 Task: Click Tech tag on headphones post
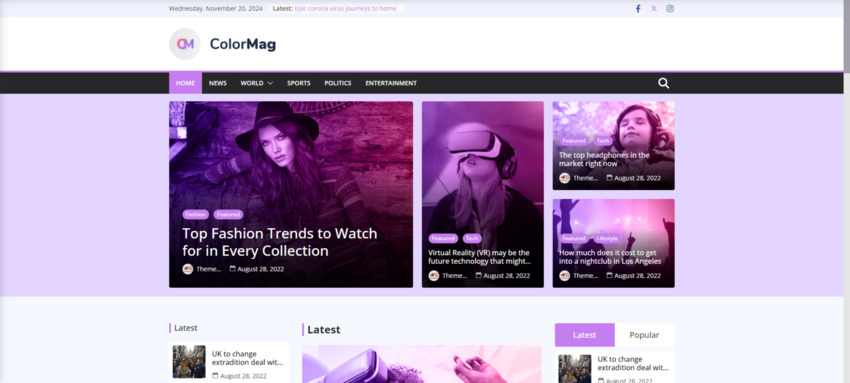tap(603, 141)
